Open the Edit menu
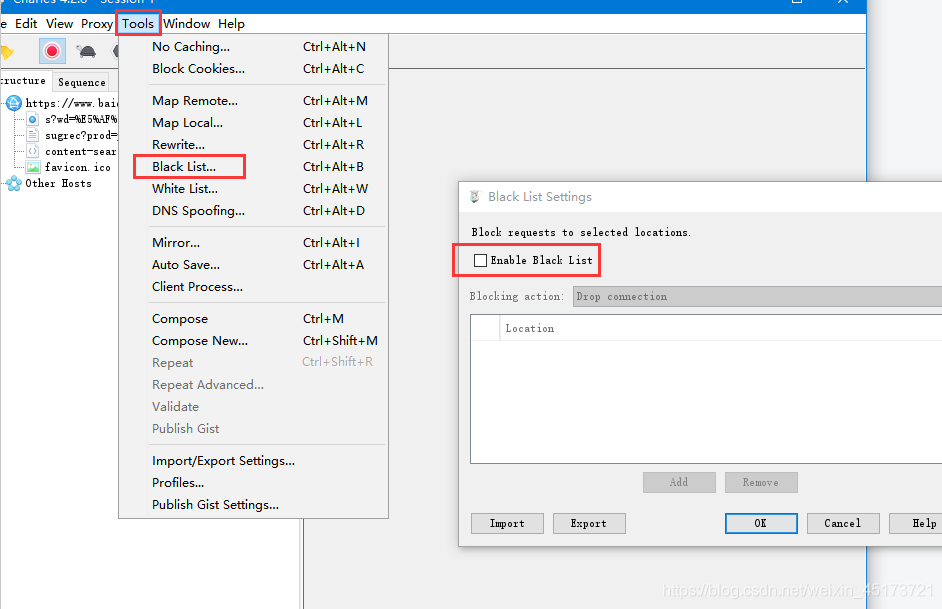The height and width of the screenshot is (609, 942). [26, 23]
